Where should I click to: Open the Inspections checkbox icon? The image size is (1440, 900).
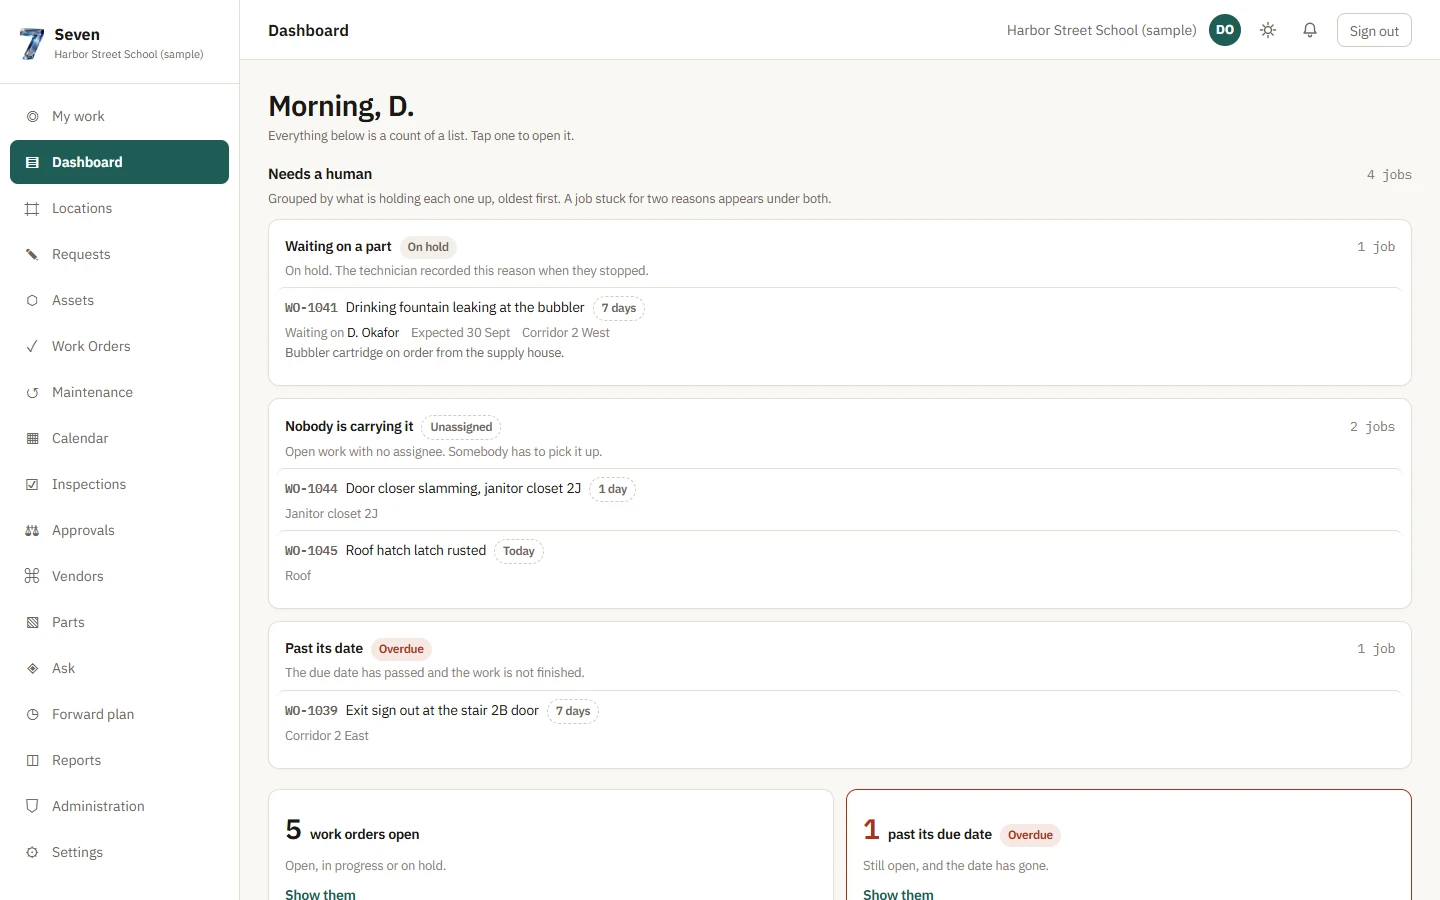pyautogui.click(x=32, y=484)
